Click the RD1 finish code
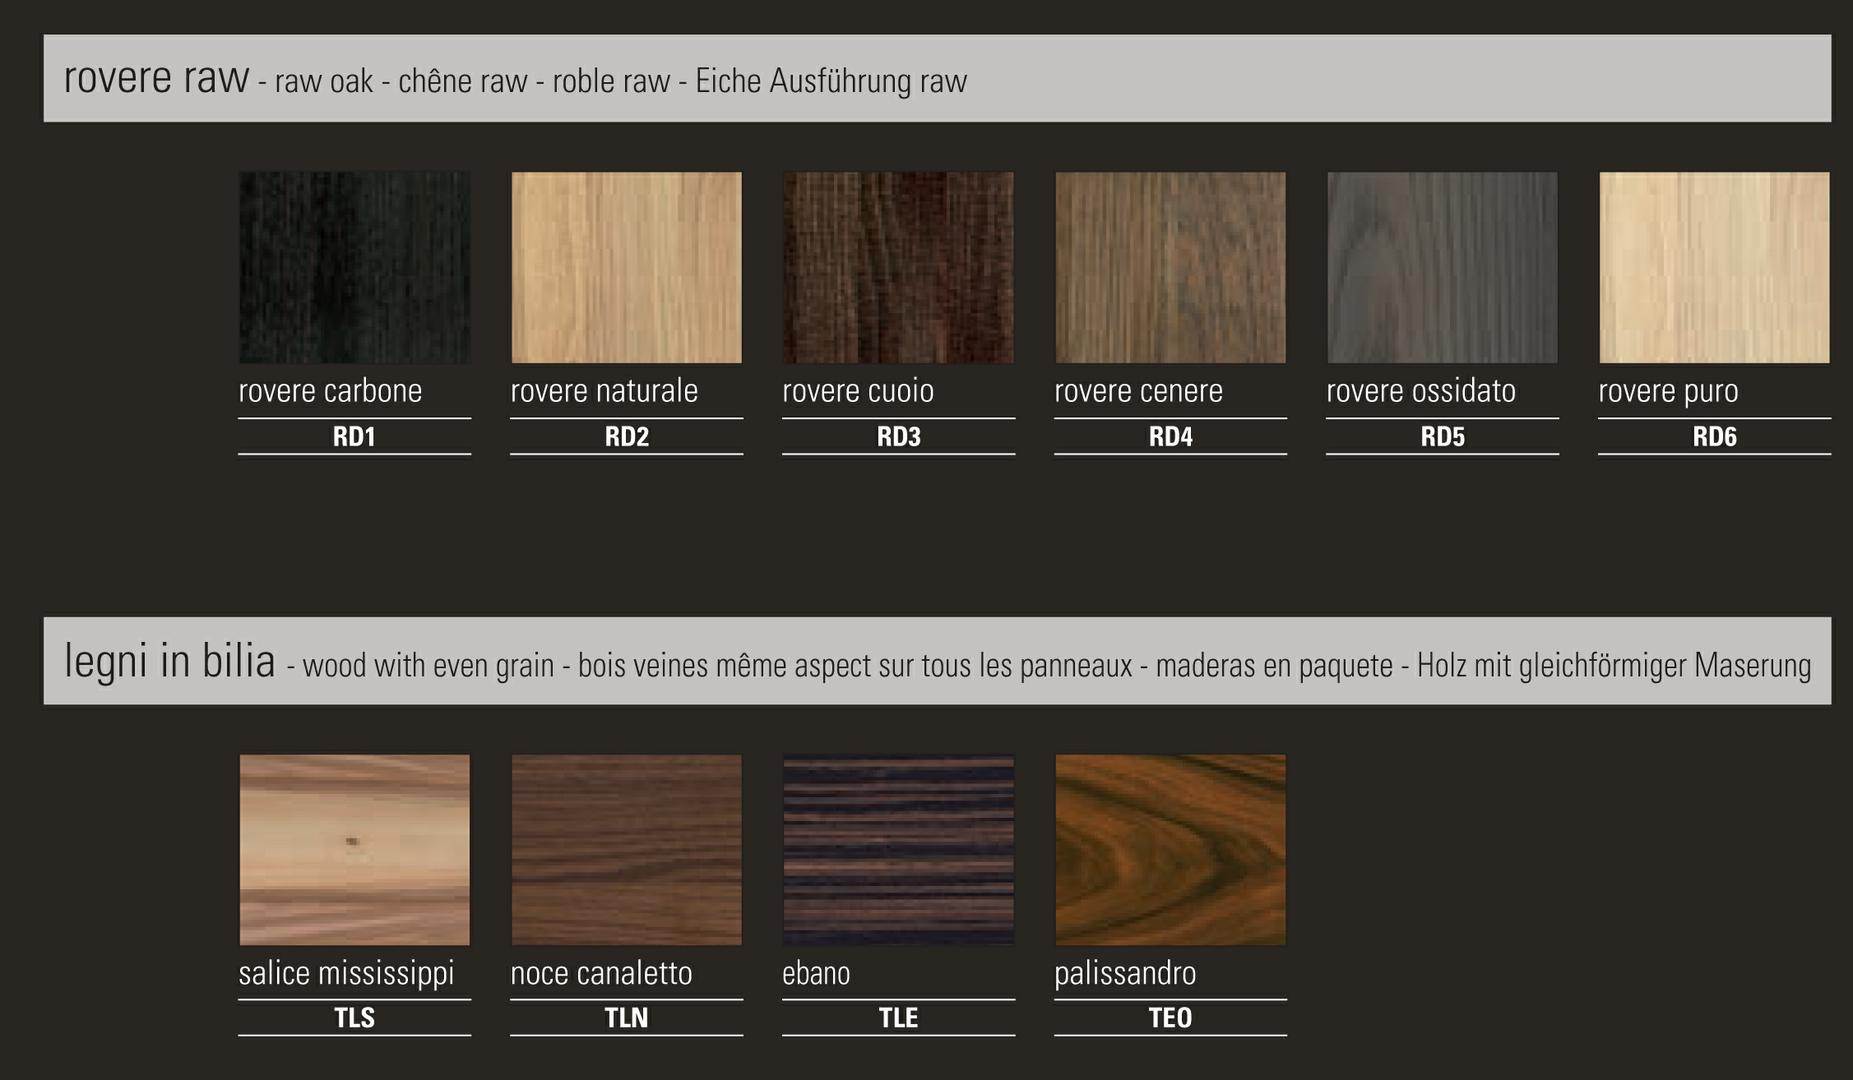The height and width of the screenshot is (1080, 1853). [x=354, y=436]
